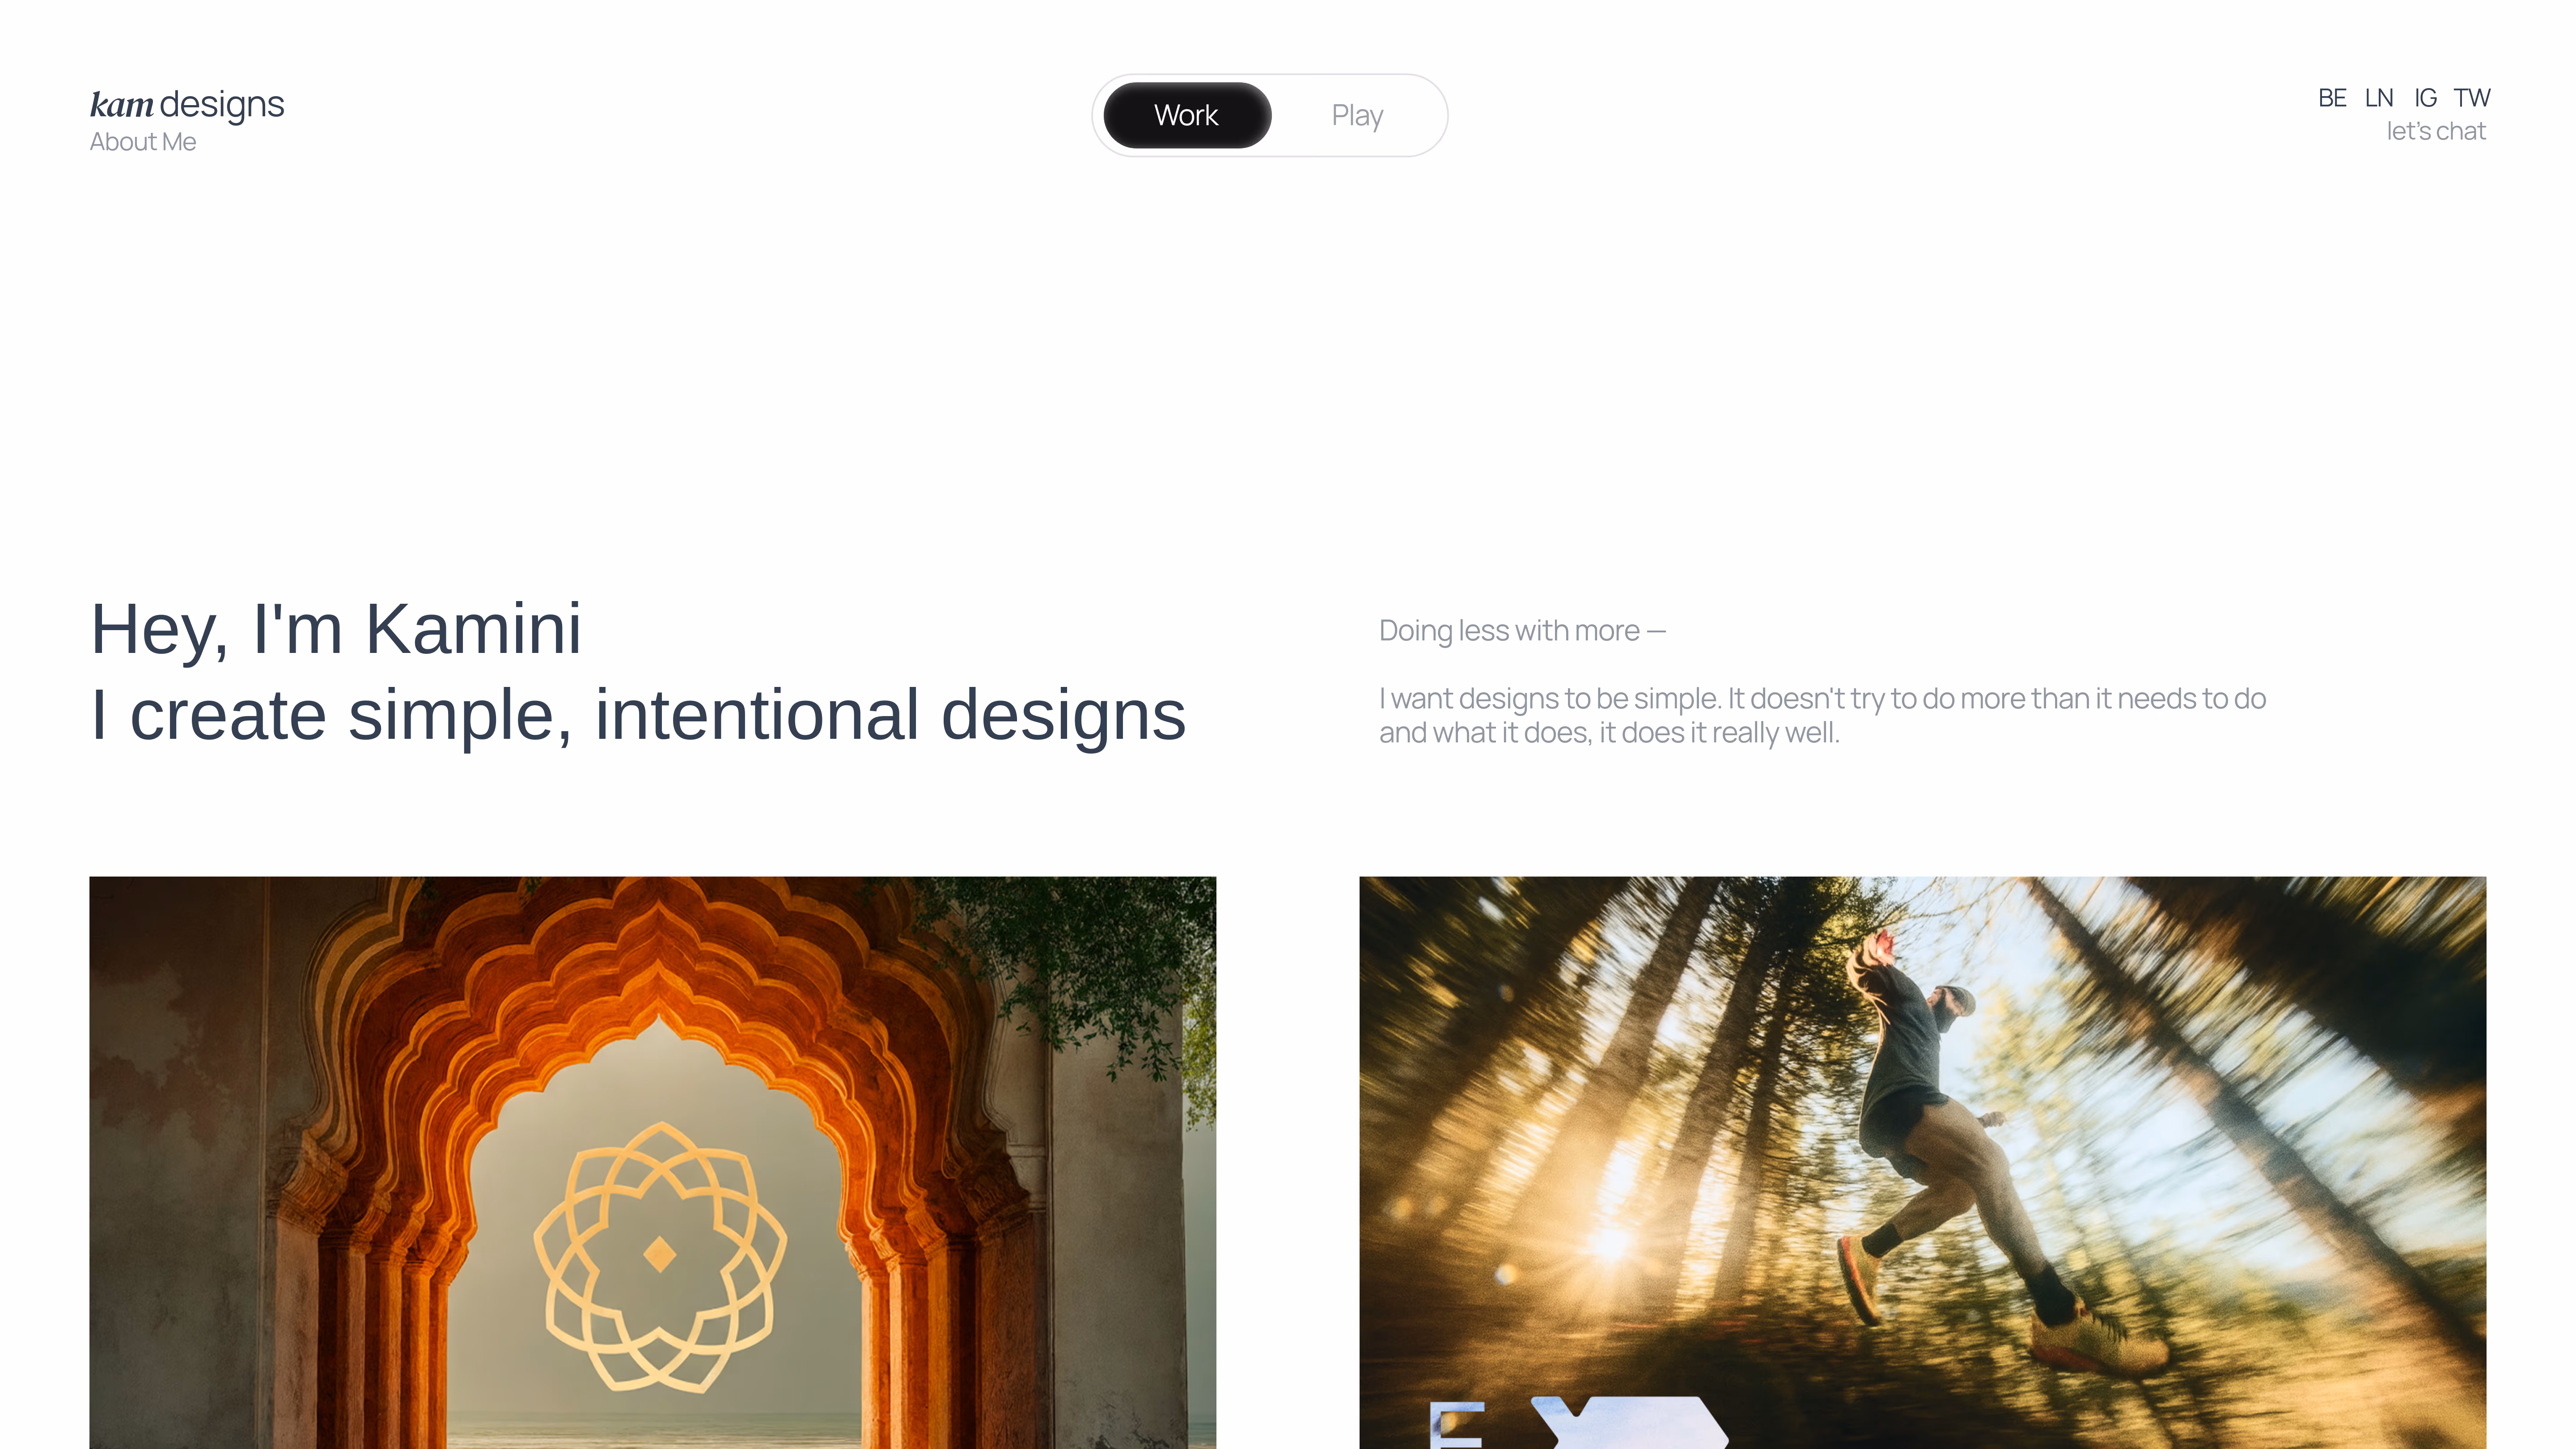Click the let's chat link
The width and height of the screenshot is (2576, 1449).
click(2436, 131)
